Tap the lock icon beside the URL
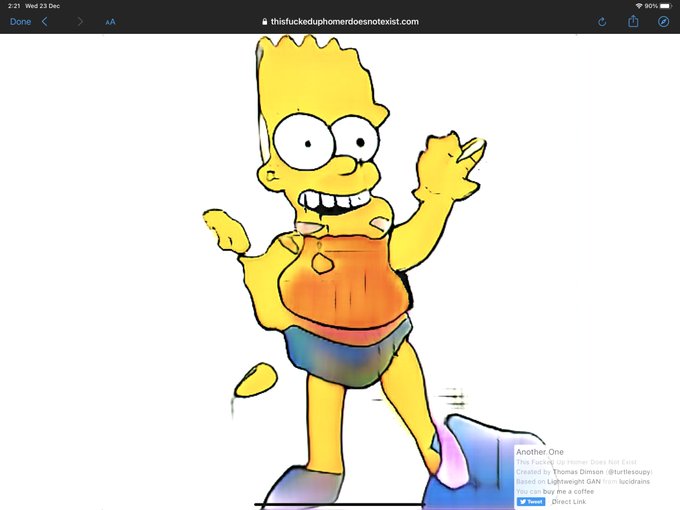Screen dimensions: 680x510 (265, 22)
